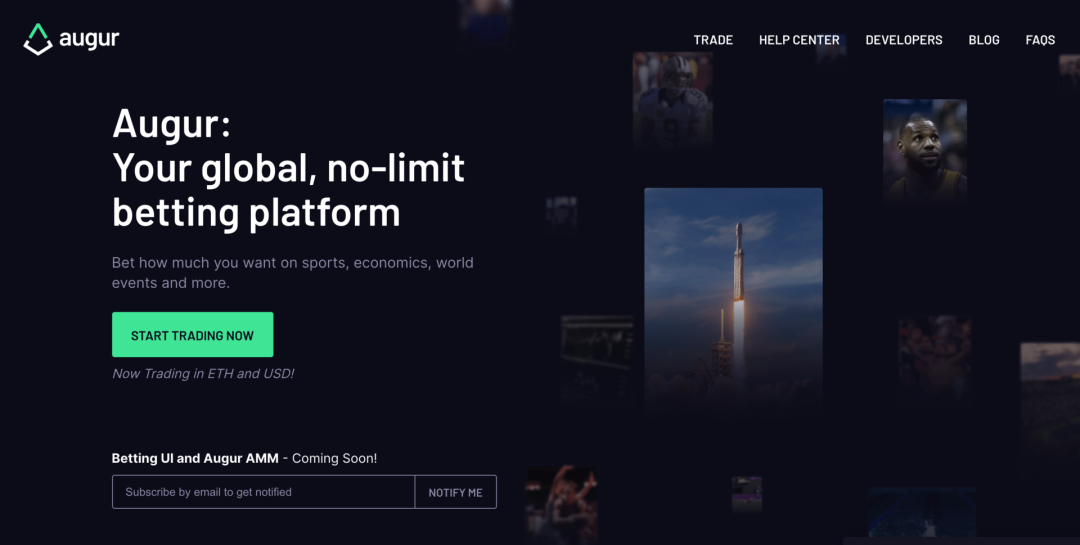The width and height of the screenshot is (1080, 545).
Task: Click the Augur logo icon
Action: (38, 39)
